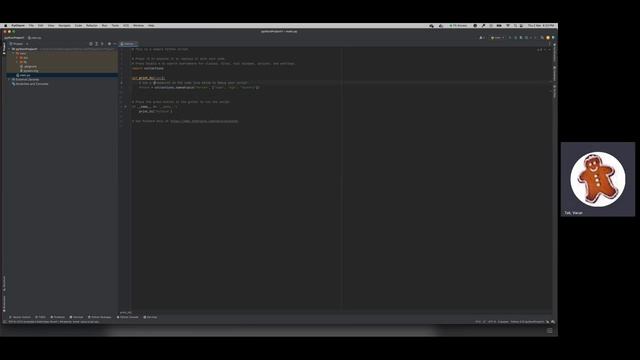Click the 4 spaces indent setting

coord(503,322)
